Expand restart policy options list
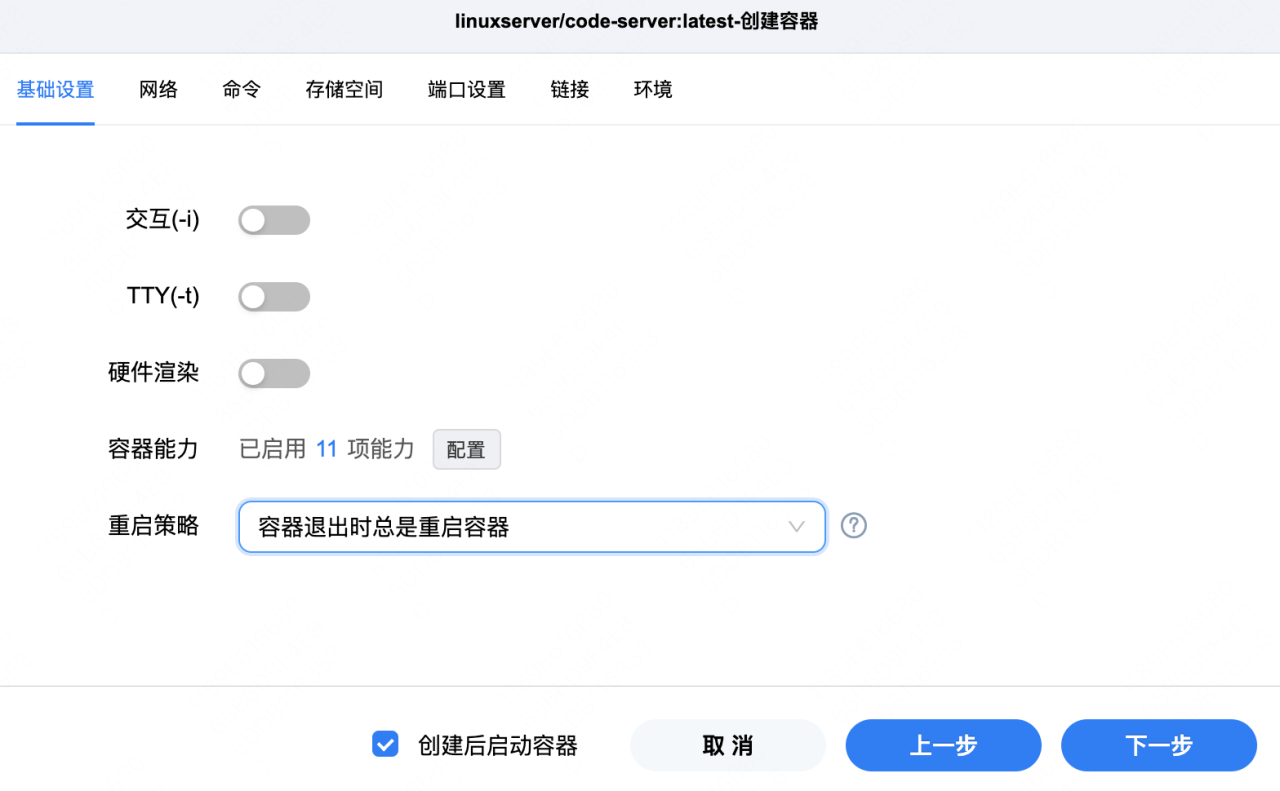 coord(531,526)
